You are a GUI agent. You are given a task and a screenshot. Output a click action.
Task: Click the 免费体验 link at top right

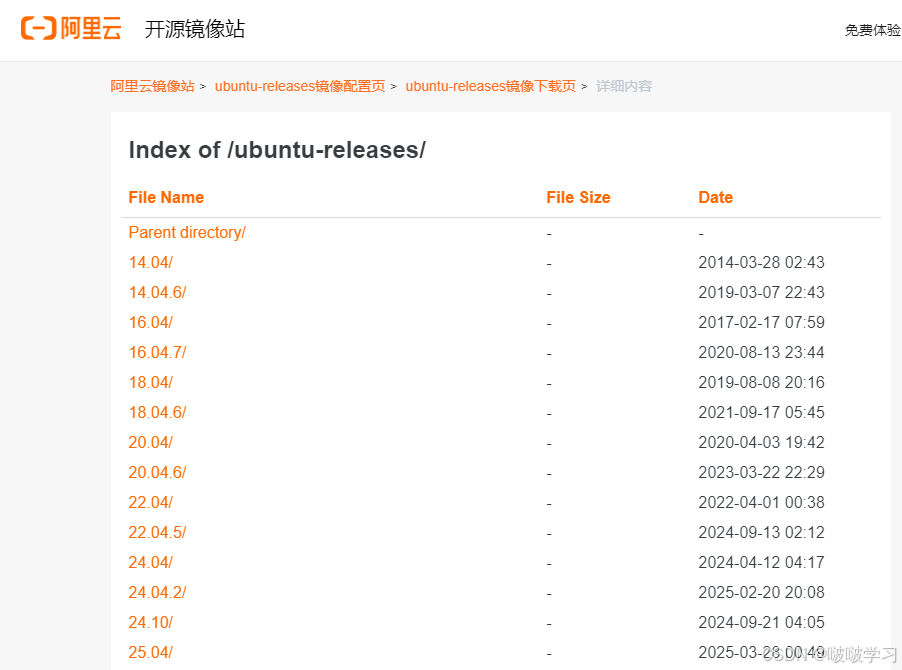[872, 30]
